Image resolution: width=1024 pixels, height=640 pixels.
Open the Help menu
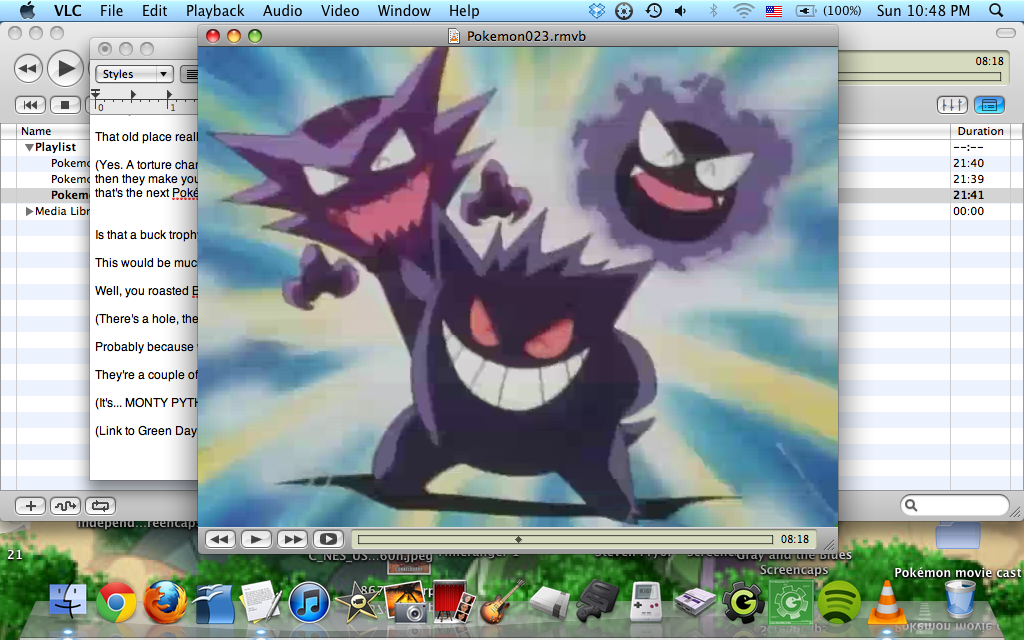coord(464,10)
